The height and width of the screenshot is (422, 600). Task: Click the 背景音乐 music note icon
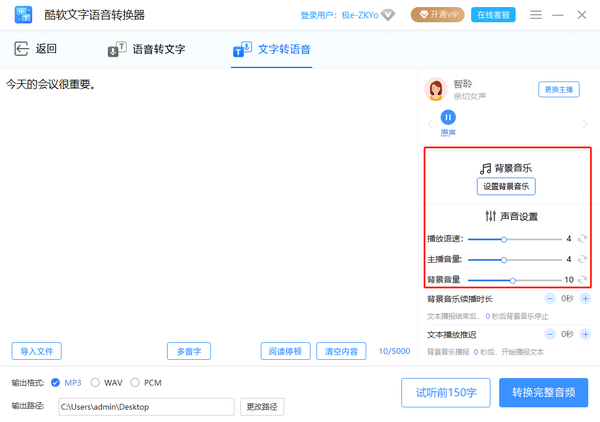coord(486,168)
